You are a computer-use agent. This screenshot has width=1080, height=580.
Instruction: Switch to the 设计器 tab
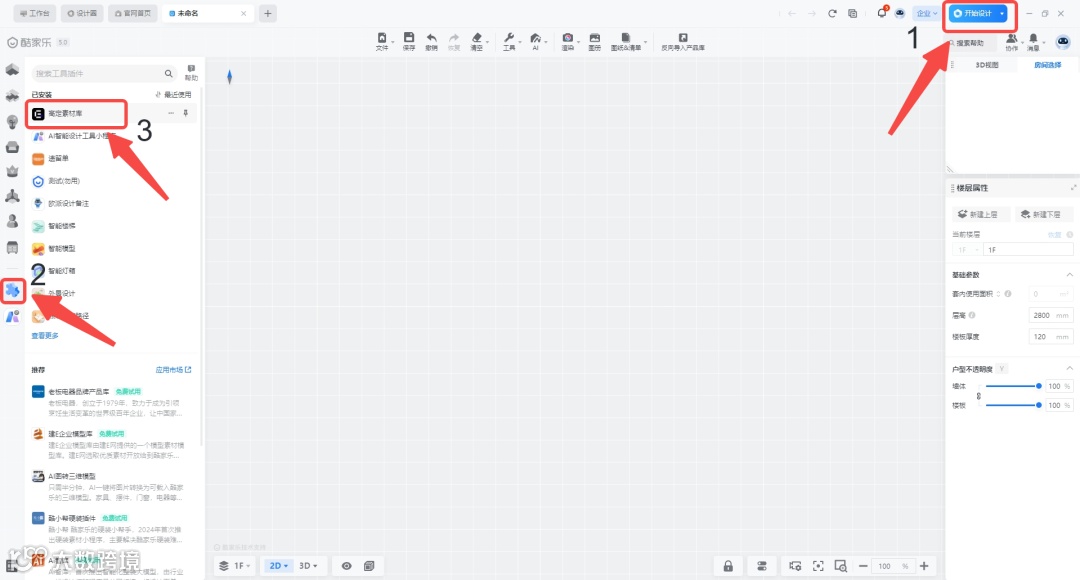(x=82, y=13)
